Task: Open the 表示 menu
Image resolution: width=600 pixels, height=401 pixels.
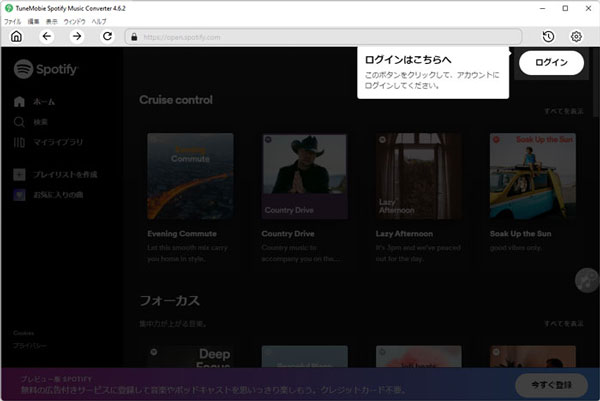Action: (x=52, y=21)
